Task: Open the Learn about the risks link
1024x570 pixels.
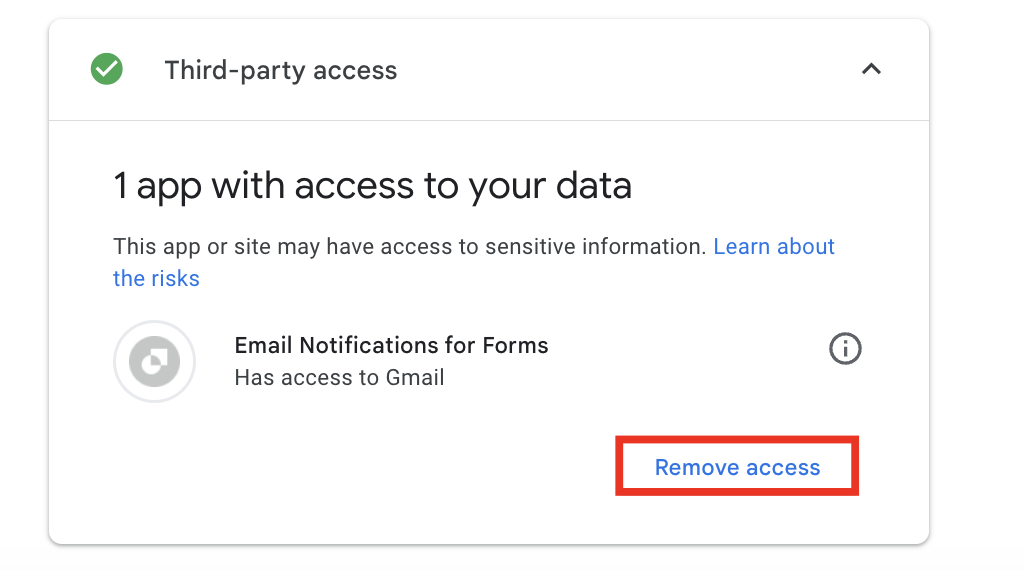Action: [x=773, y=247]
